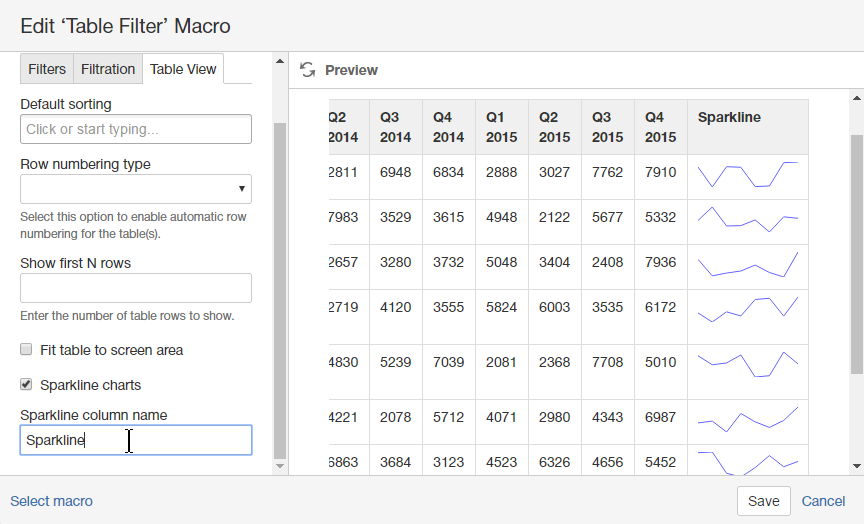
Task: Click the preview pane vertical scrollbar
Action: [856, 280]
